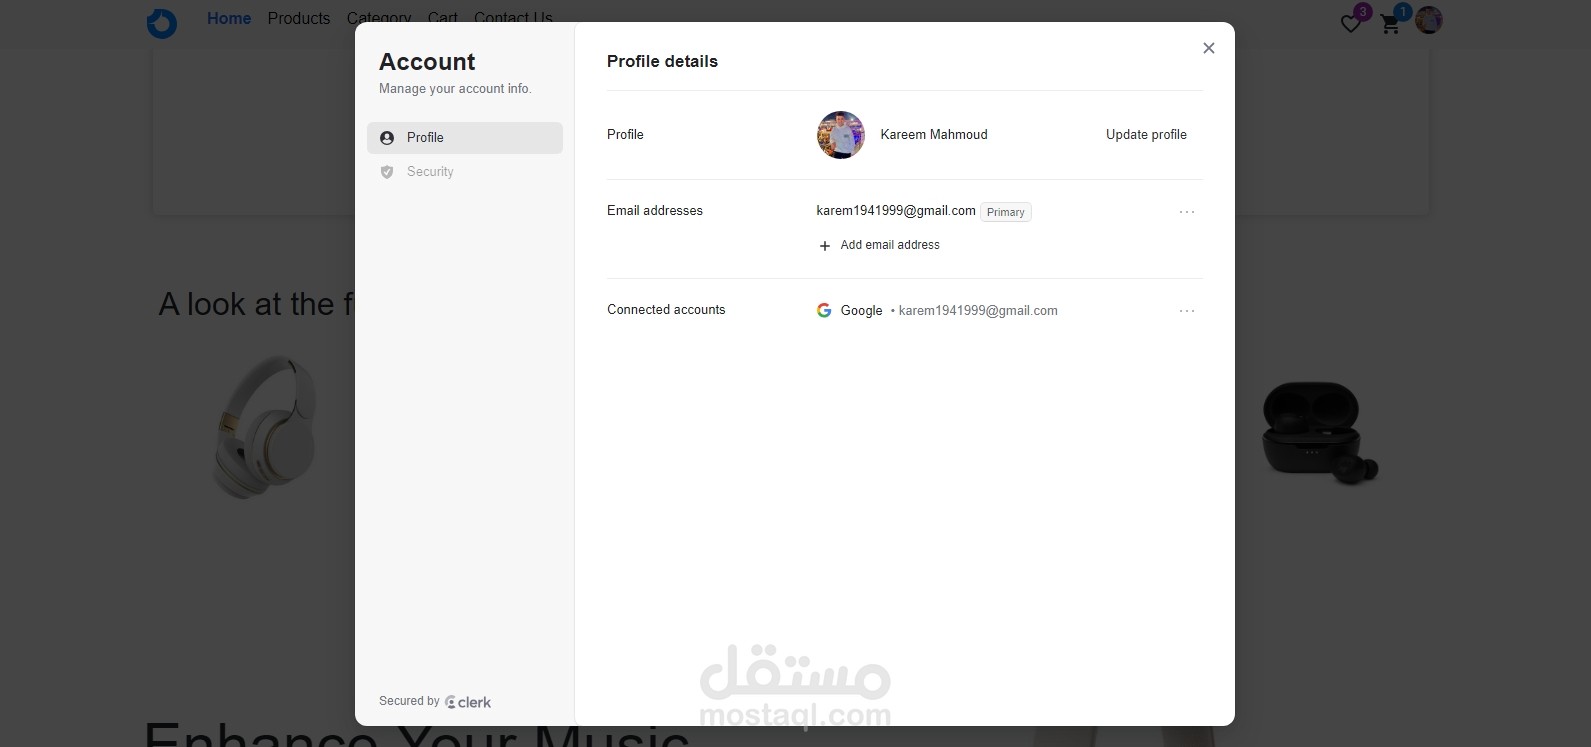Image resolution: width=1591 pixels, height=747 pixels.
Task: Click Kareem Mahmoud profile picture
Action: pos(840,135)
